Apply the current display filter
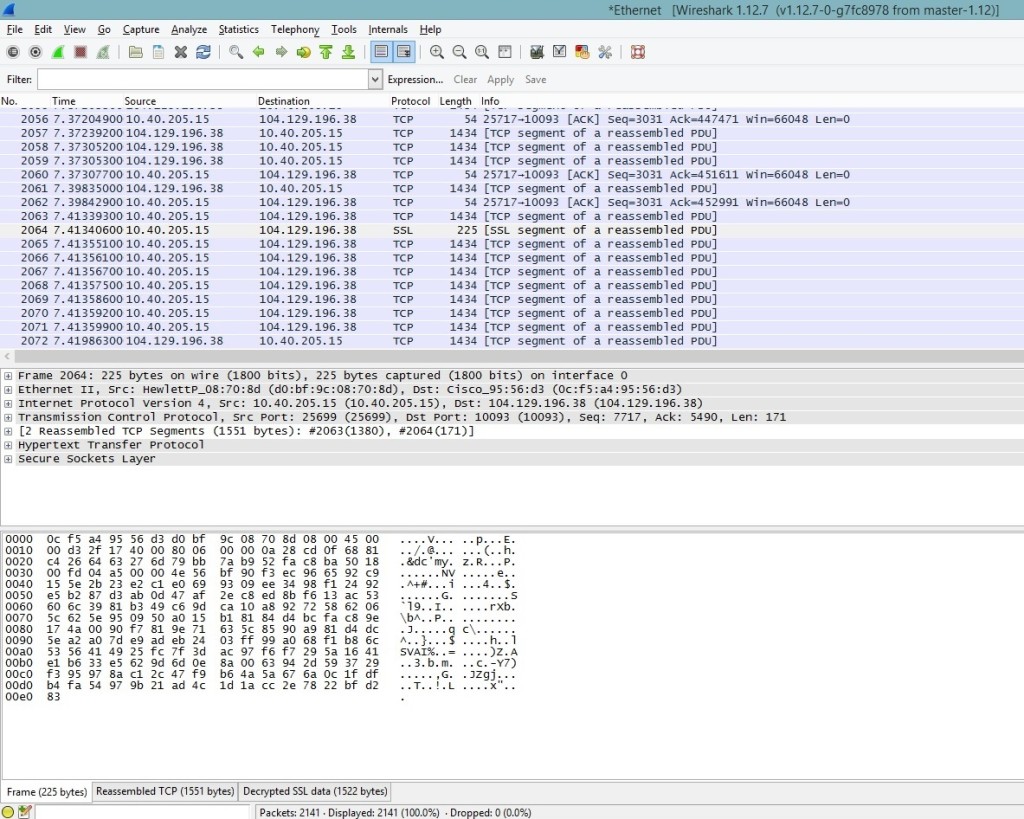1024x819 pixels. (x=500, y=79)
